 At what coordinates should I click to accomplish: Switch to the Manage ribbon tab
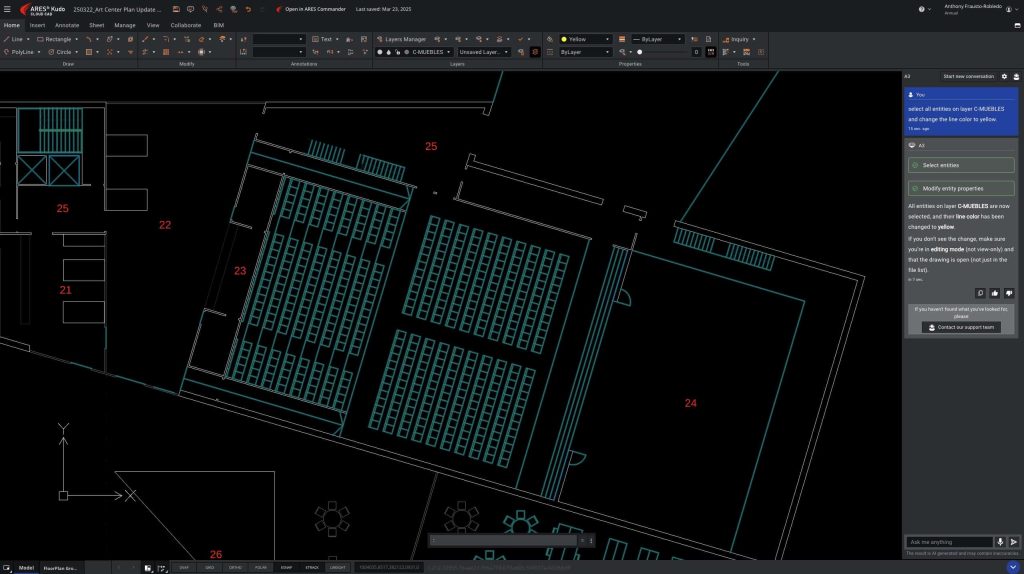coord(125,25)
